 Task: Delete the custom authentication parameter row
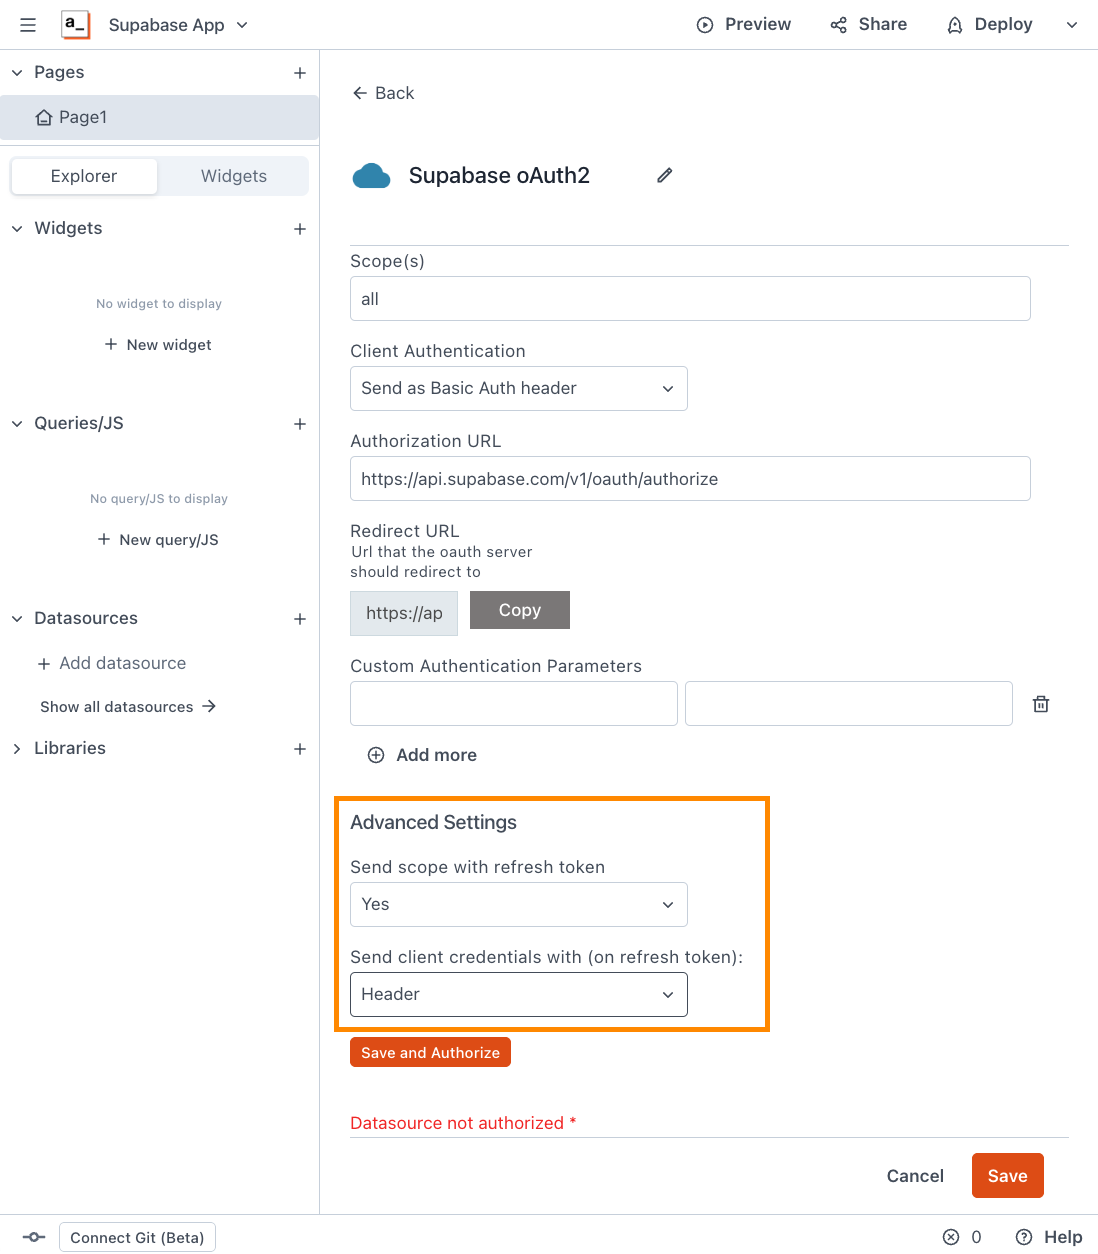[1040, 703]
